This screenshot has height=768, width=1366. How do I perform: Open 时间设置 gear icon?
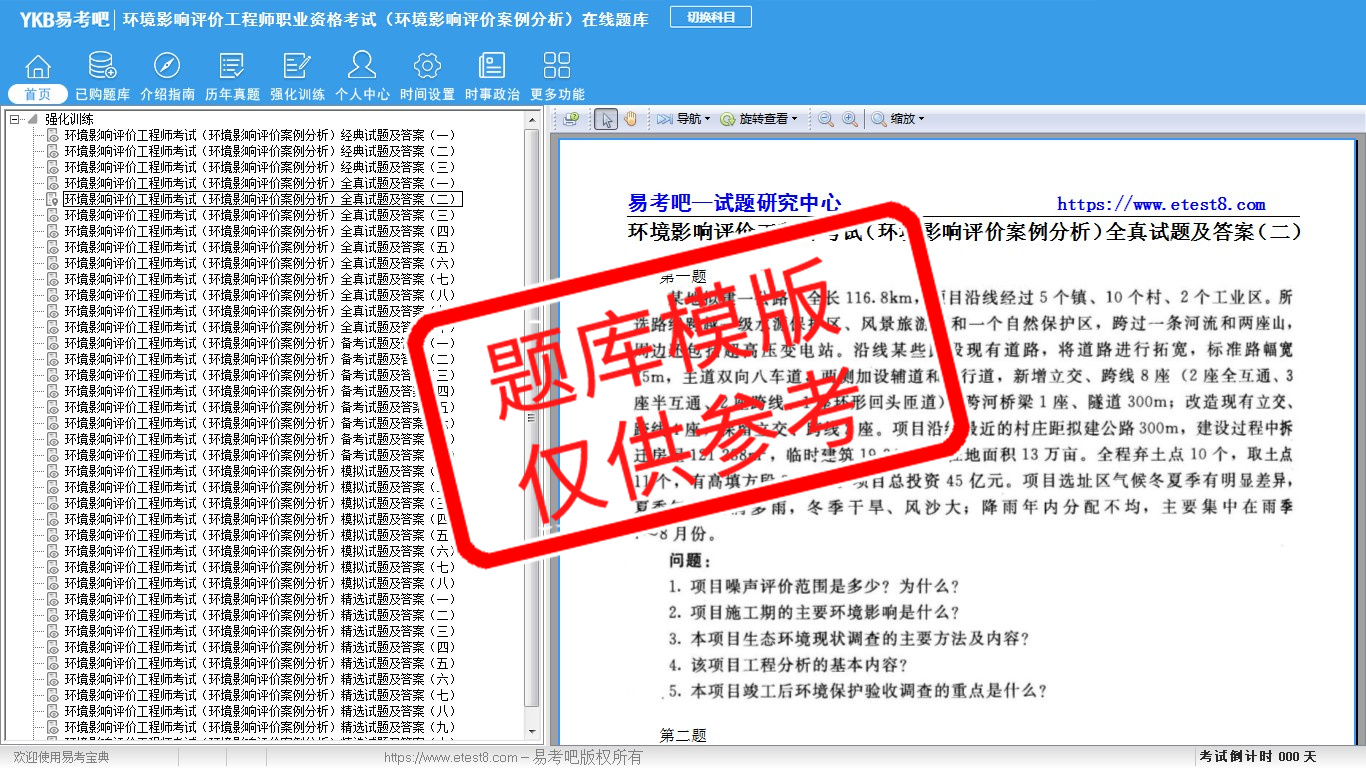pos(427,67)
